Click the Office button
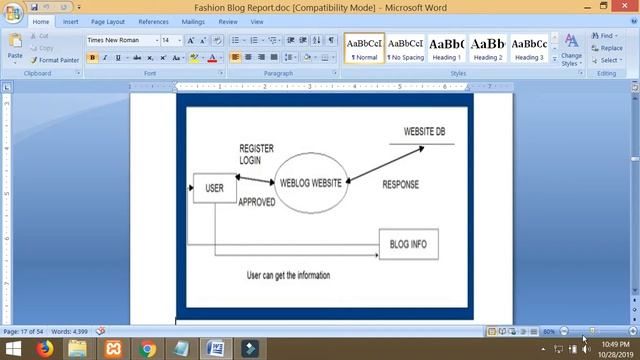Viewport: 640px width, 360px height. click(13, 13)
